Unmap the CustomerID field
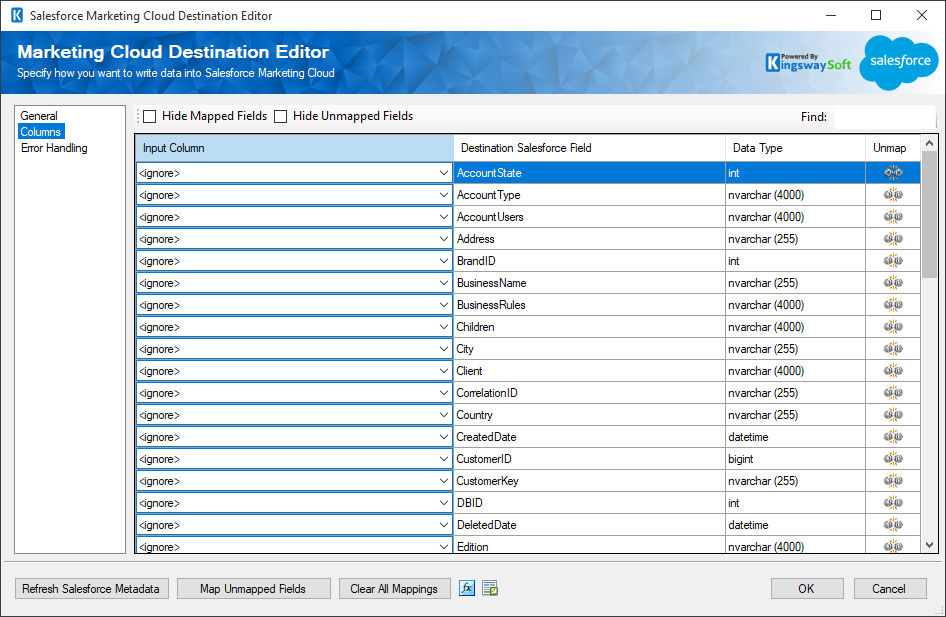Screen dimensions: 946x617 coord(893,459)
